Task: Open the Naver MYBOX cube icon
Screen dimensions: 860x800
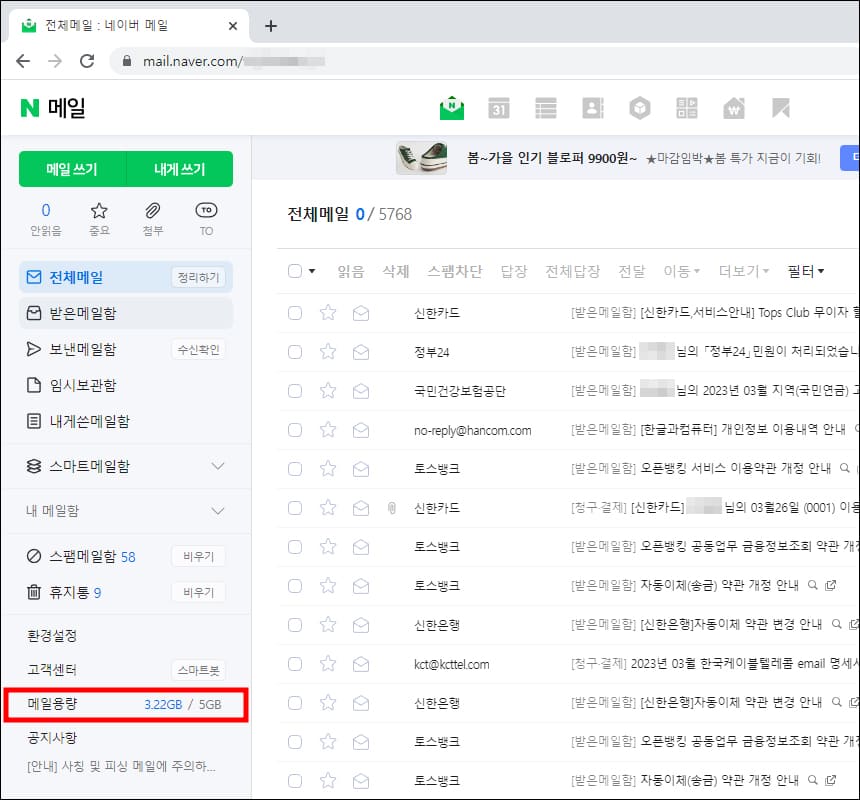Action: point(640,108)
